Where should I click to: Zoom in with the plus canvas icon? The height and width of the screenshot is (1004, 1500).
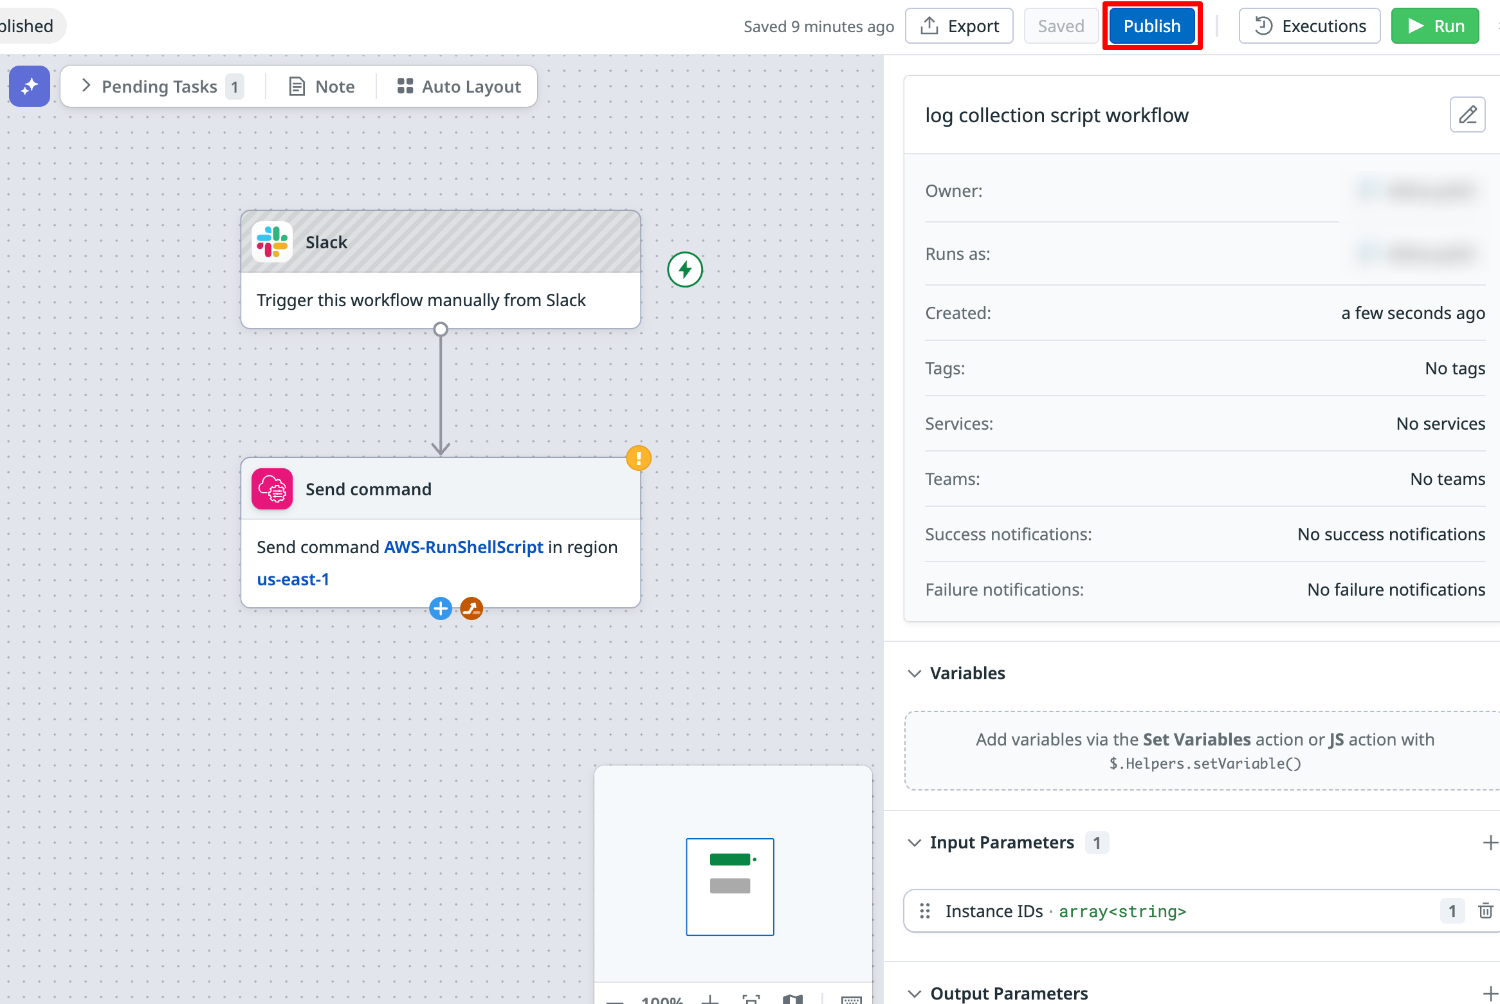(x=710, y=1000)
